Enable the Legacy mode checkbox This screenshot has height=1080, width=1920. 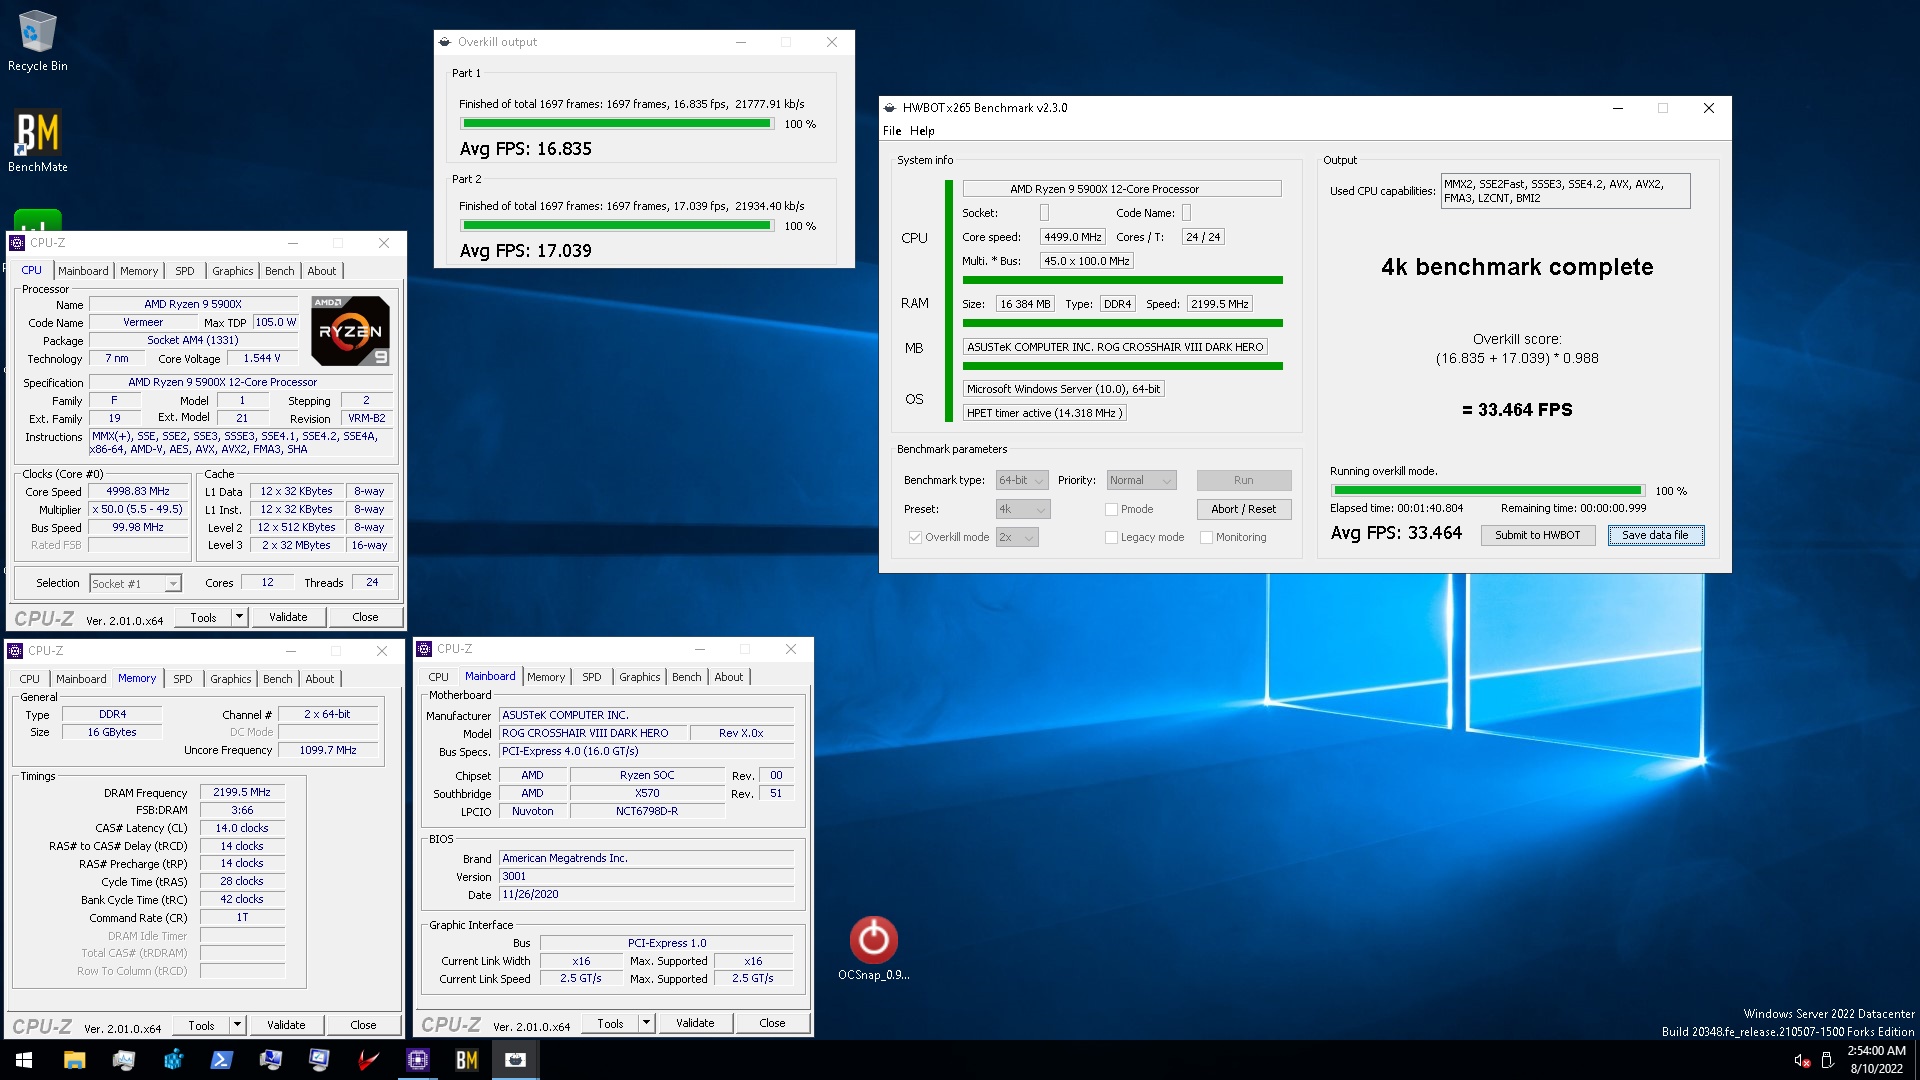pos(1111,537)
